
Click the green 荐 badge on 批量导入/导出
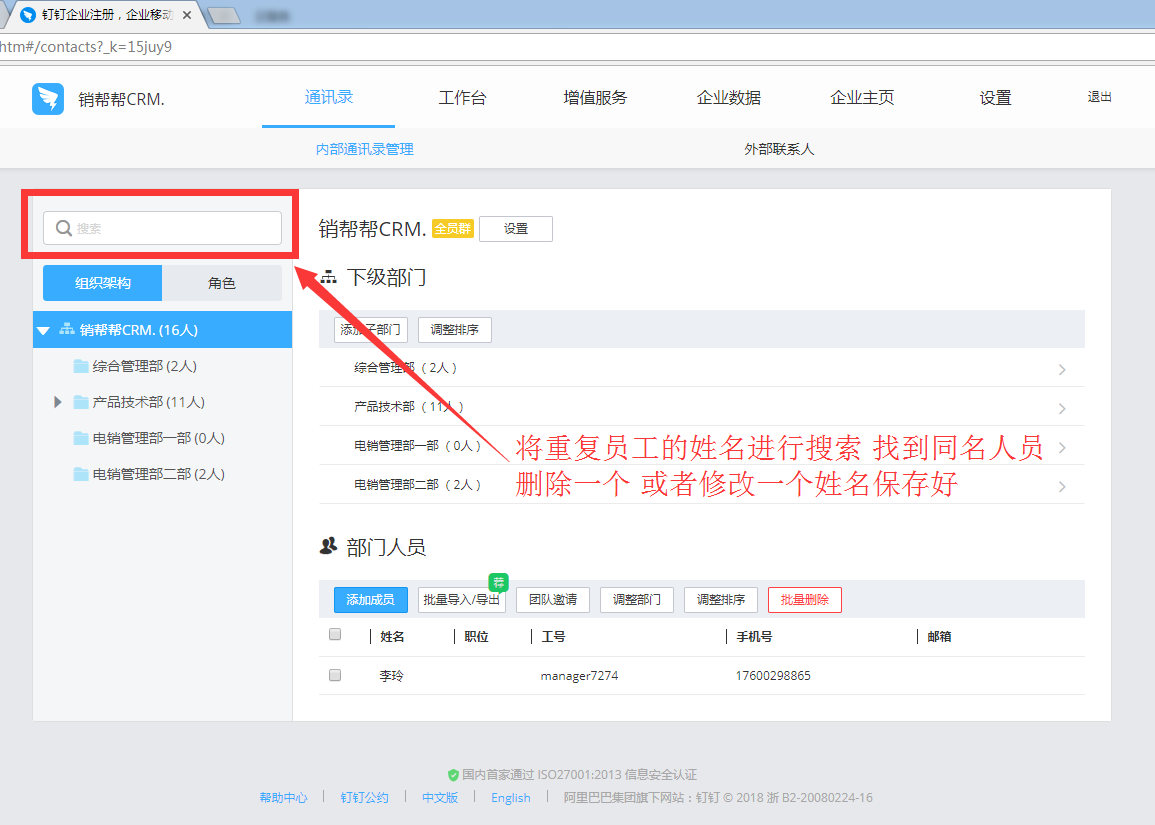tap(499, 583)
